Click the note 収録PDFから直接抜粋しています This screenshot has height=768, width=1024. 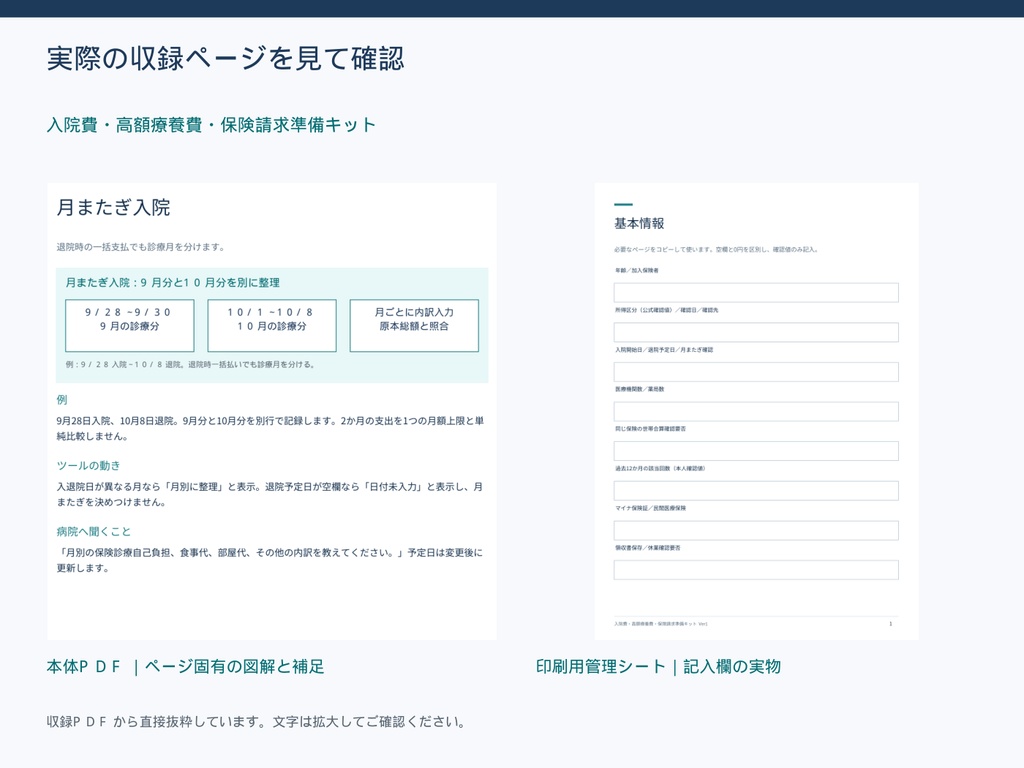[256, 722]
